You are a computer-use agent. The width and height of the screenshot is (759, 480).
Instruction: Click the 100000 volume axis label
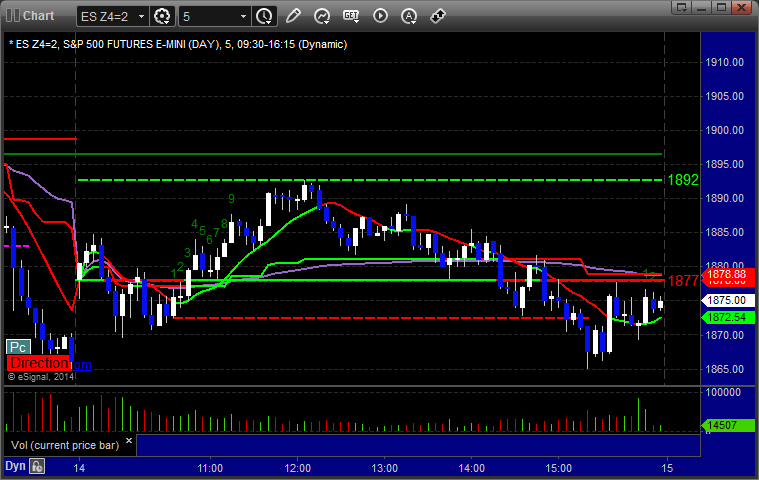723,392
